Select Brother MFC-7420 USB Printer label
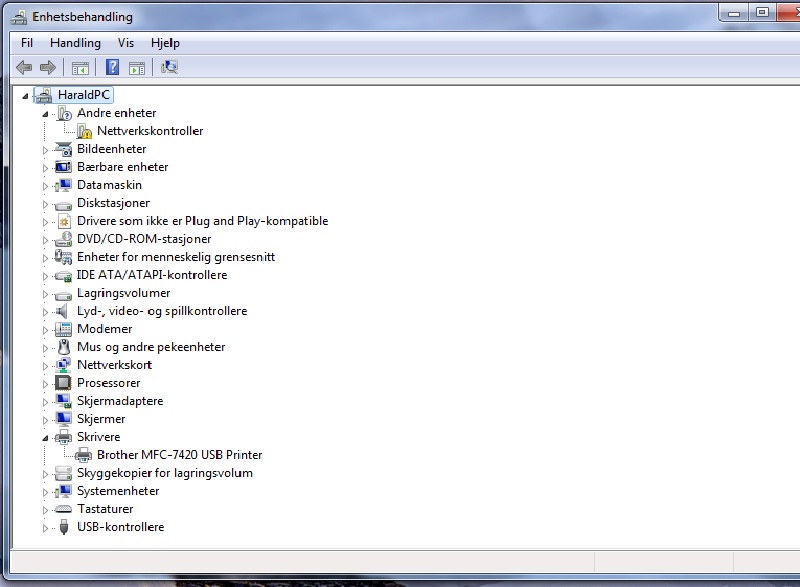 tap(180, 455)
